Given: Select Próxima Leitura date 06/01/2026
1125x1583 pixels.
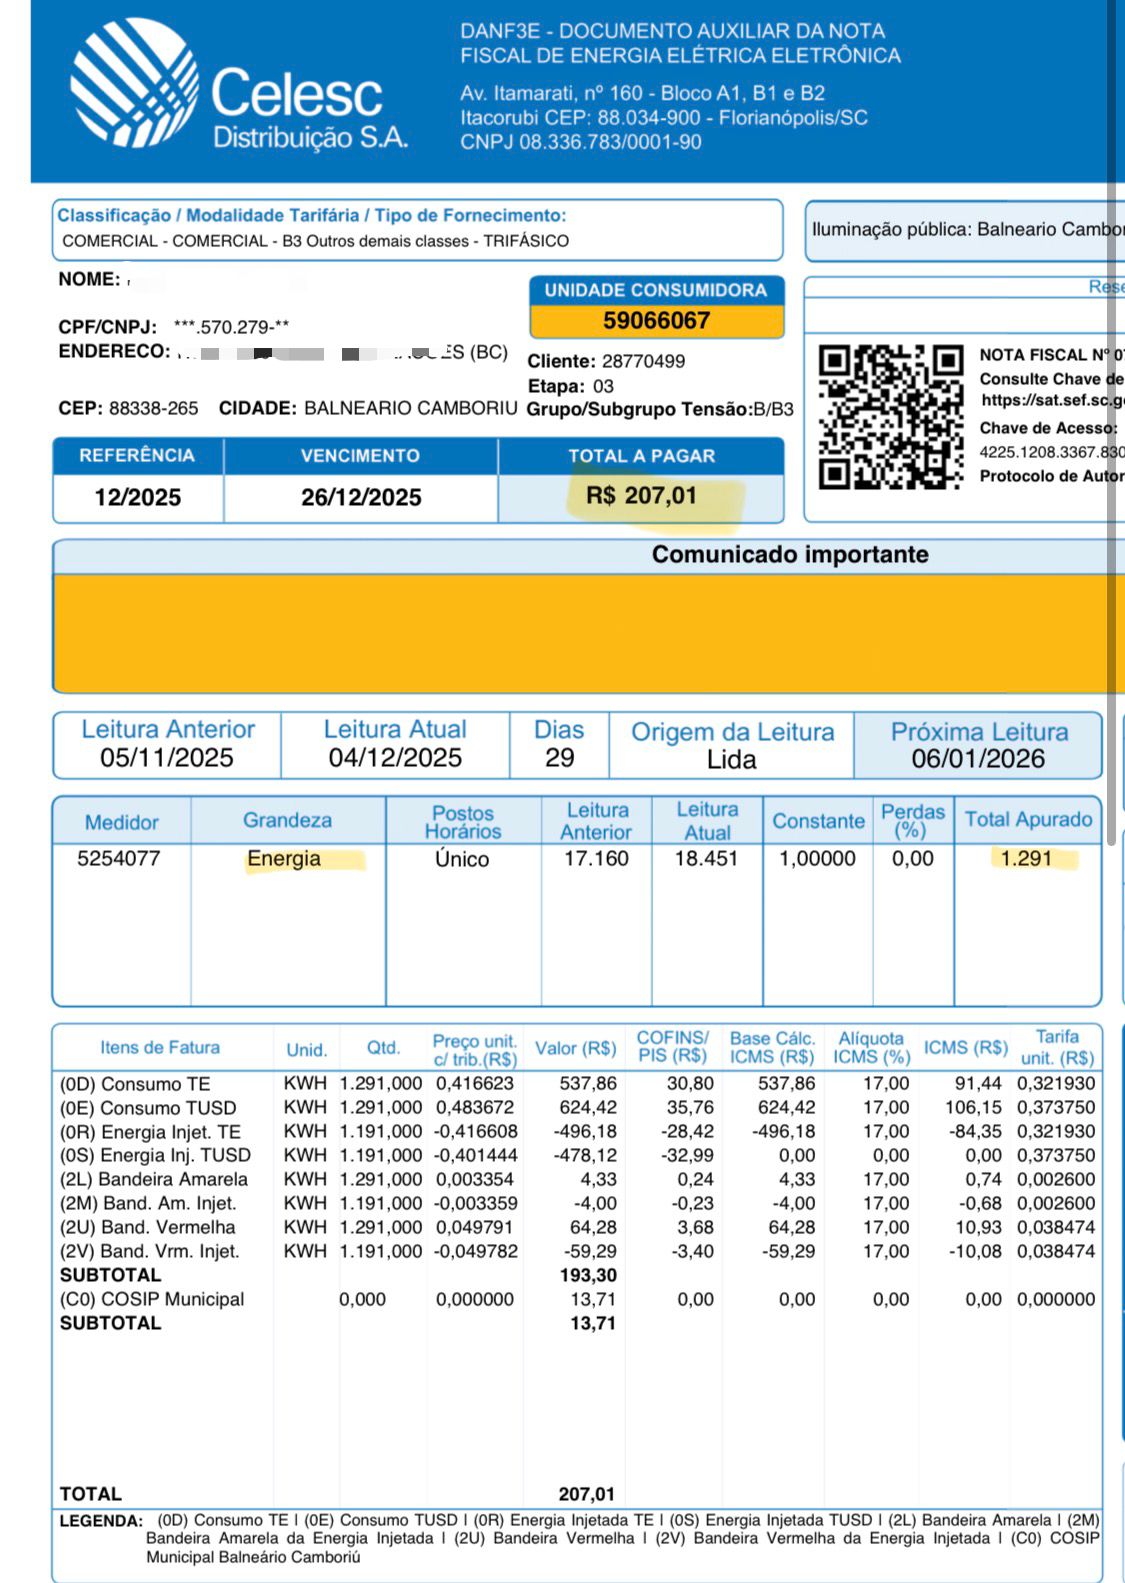Looking at the screenshot, I should [978, 759].
